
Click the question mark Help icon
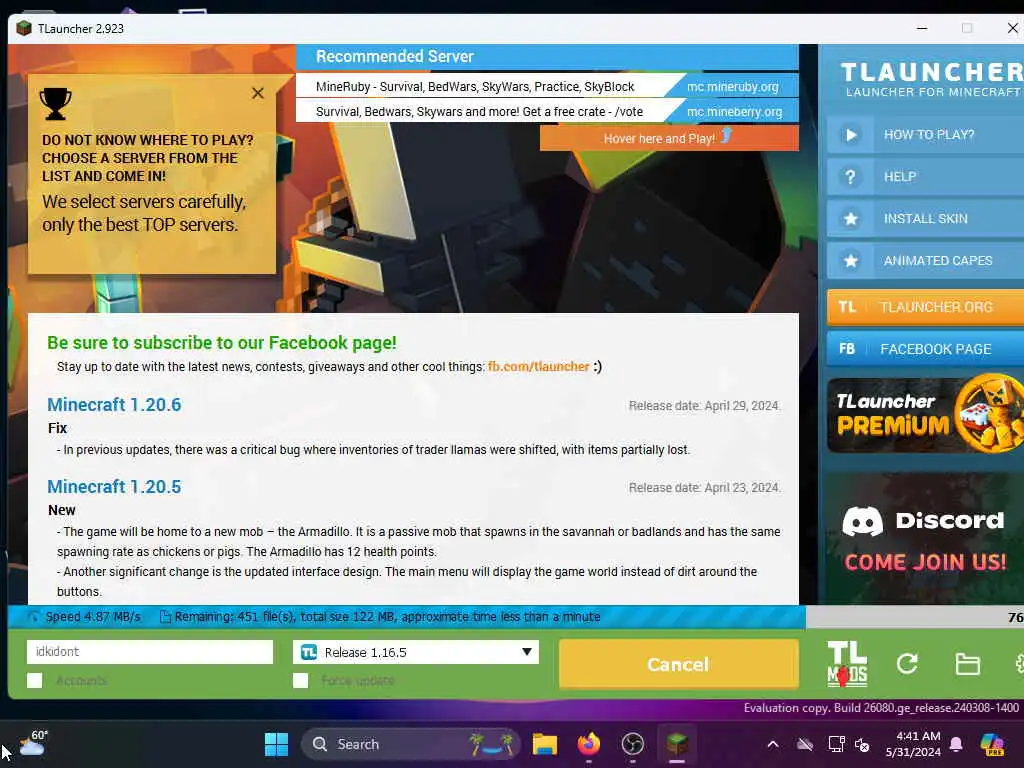click(x=850, y=177)
